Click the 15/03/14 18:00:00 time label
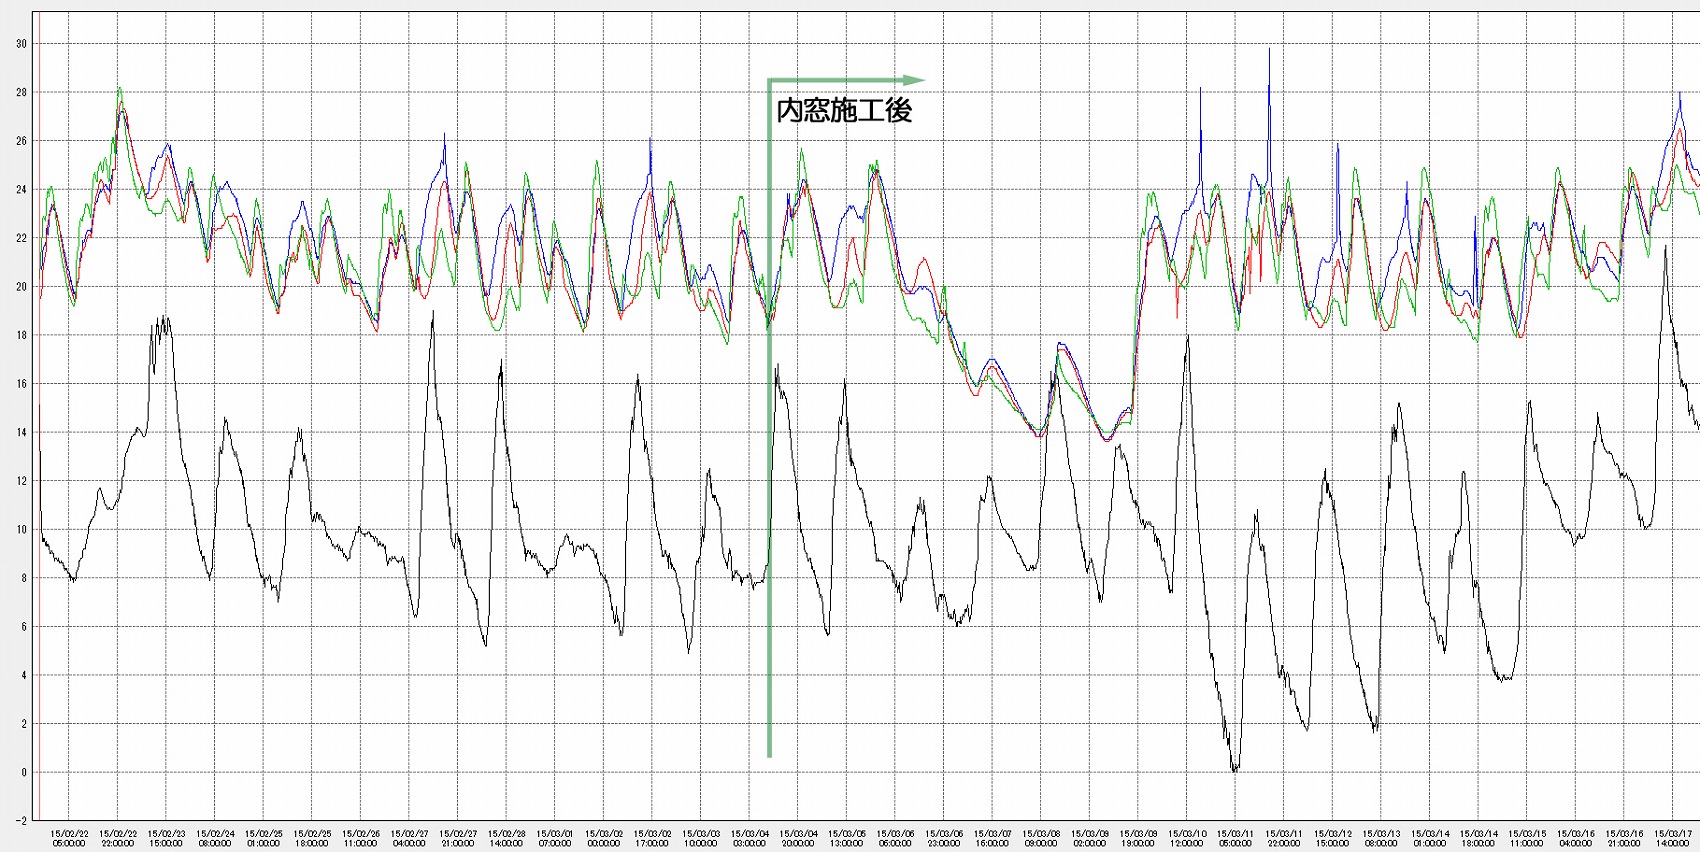 point(1479,838)
